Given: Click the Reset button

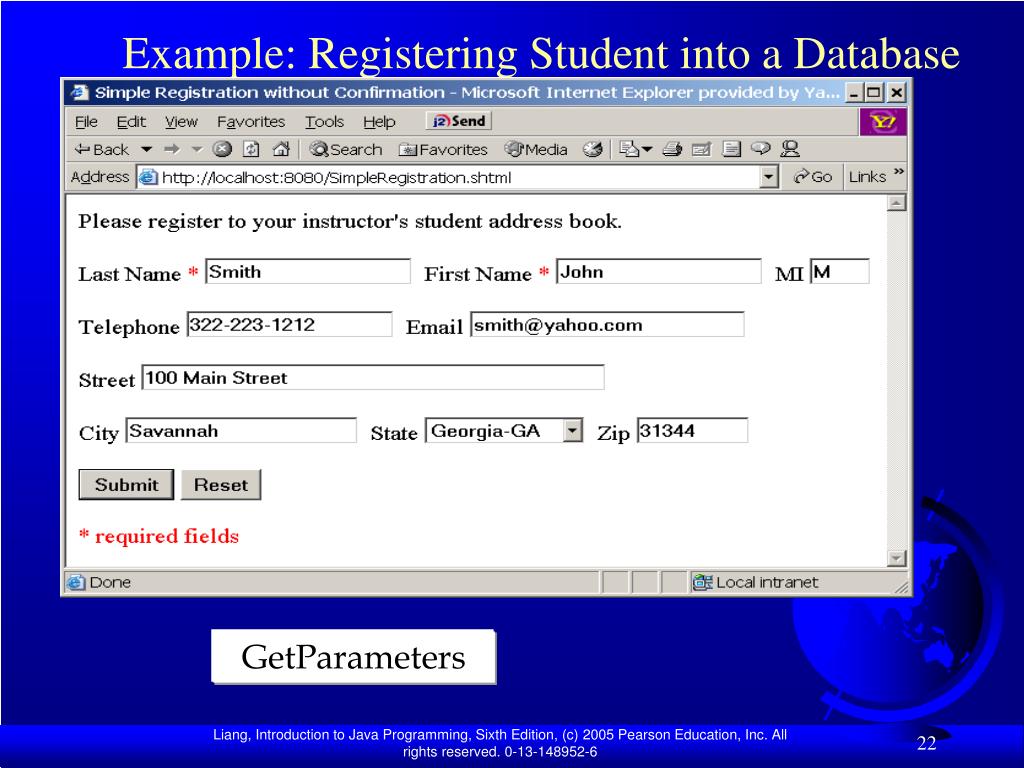Looking at the screenshot, I should tap(220, 484).
